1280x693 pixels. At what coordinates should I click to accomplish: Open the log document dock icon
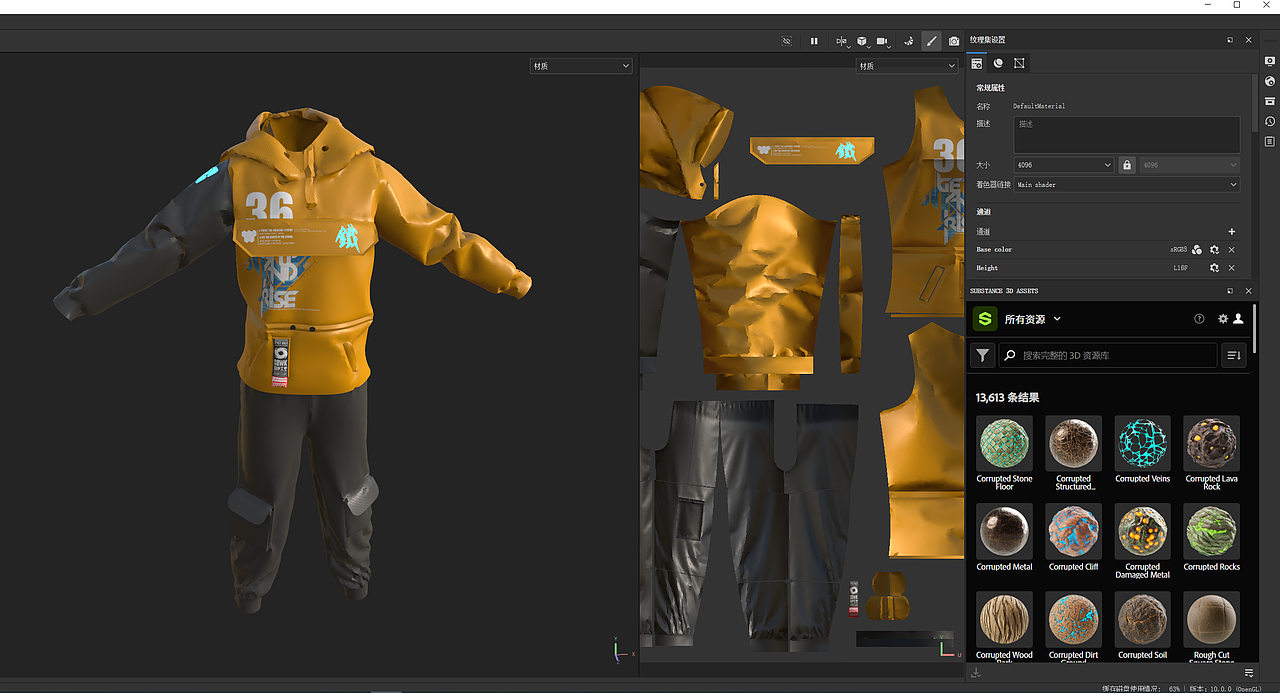(x=1270, y=142)
